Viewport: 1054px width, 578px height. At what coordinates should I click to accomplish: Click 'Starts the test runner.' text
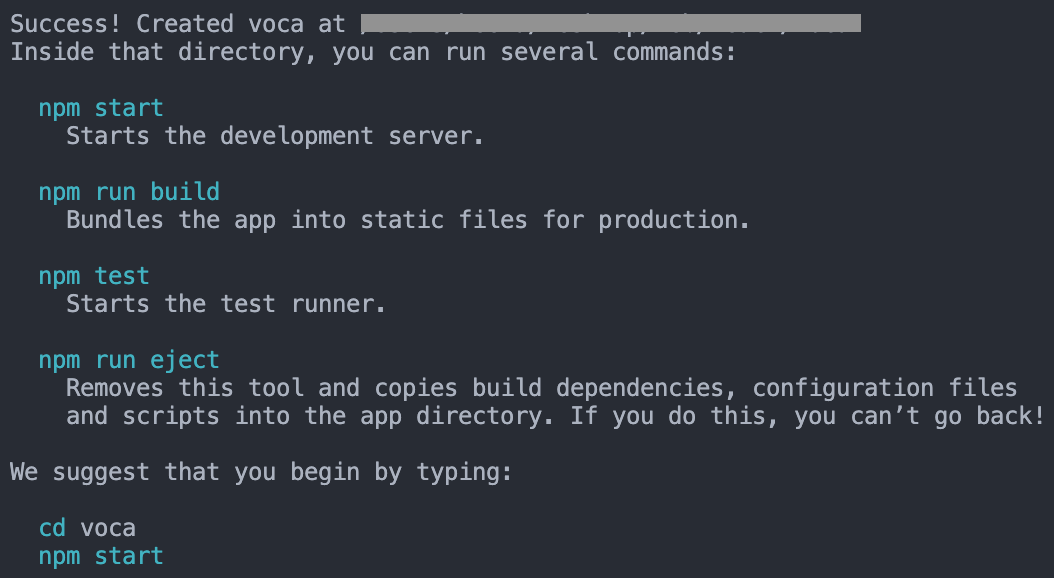point(226,304)
